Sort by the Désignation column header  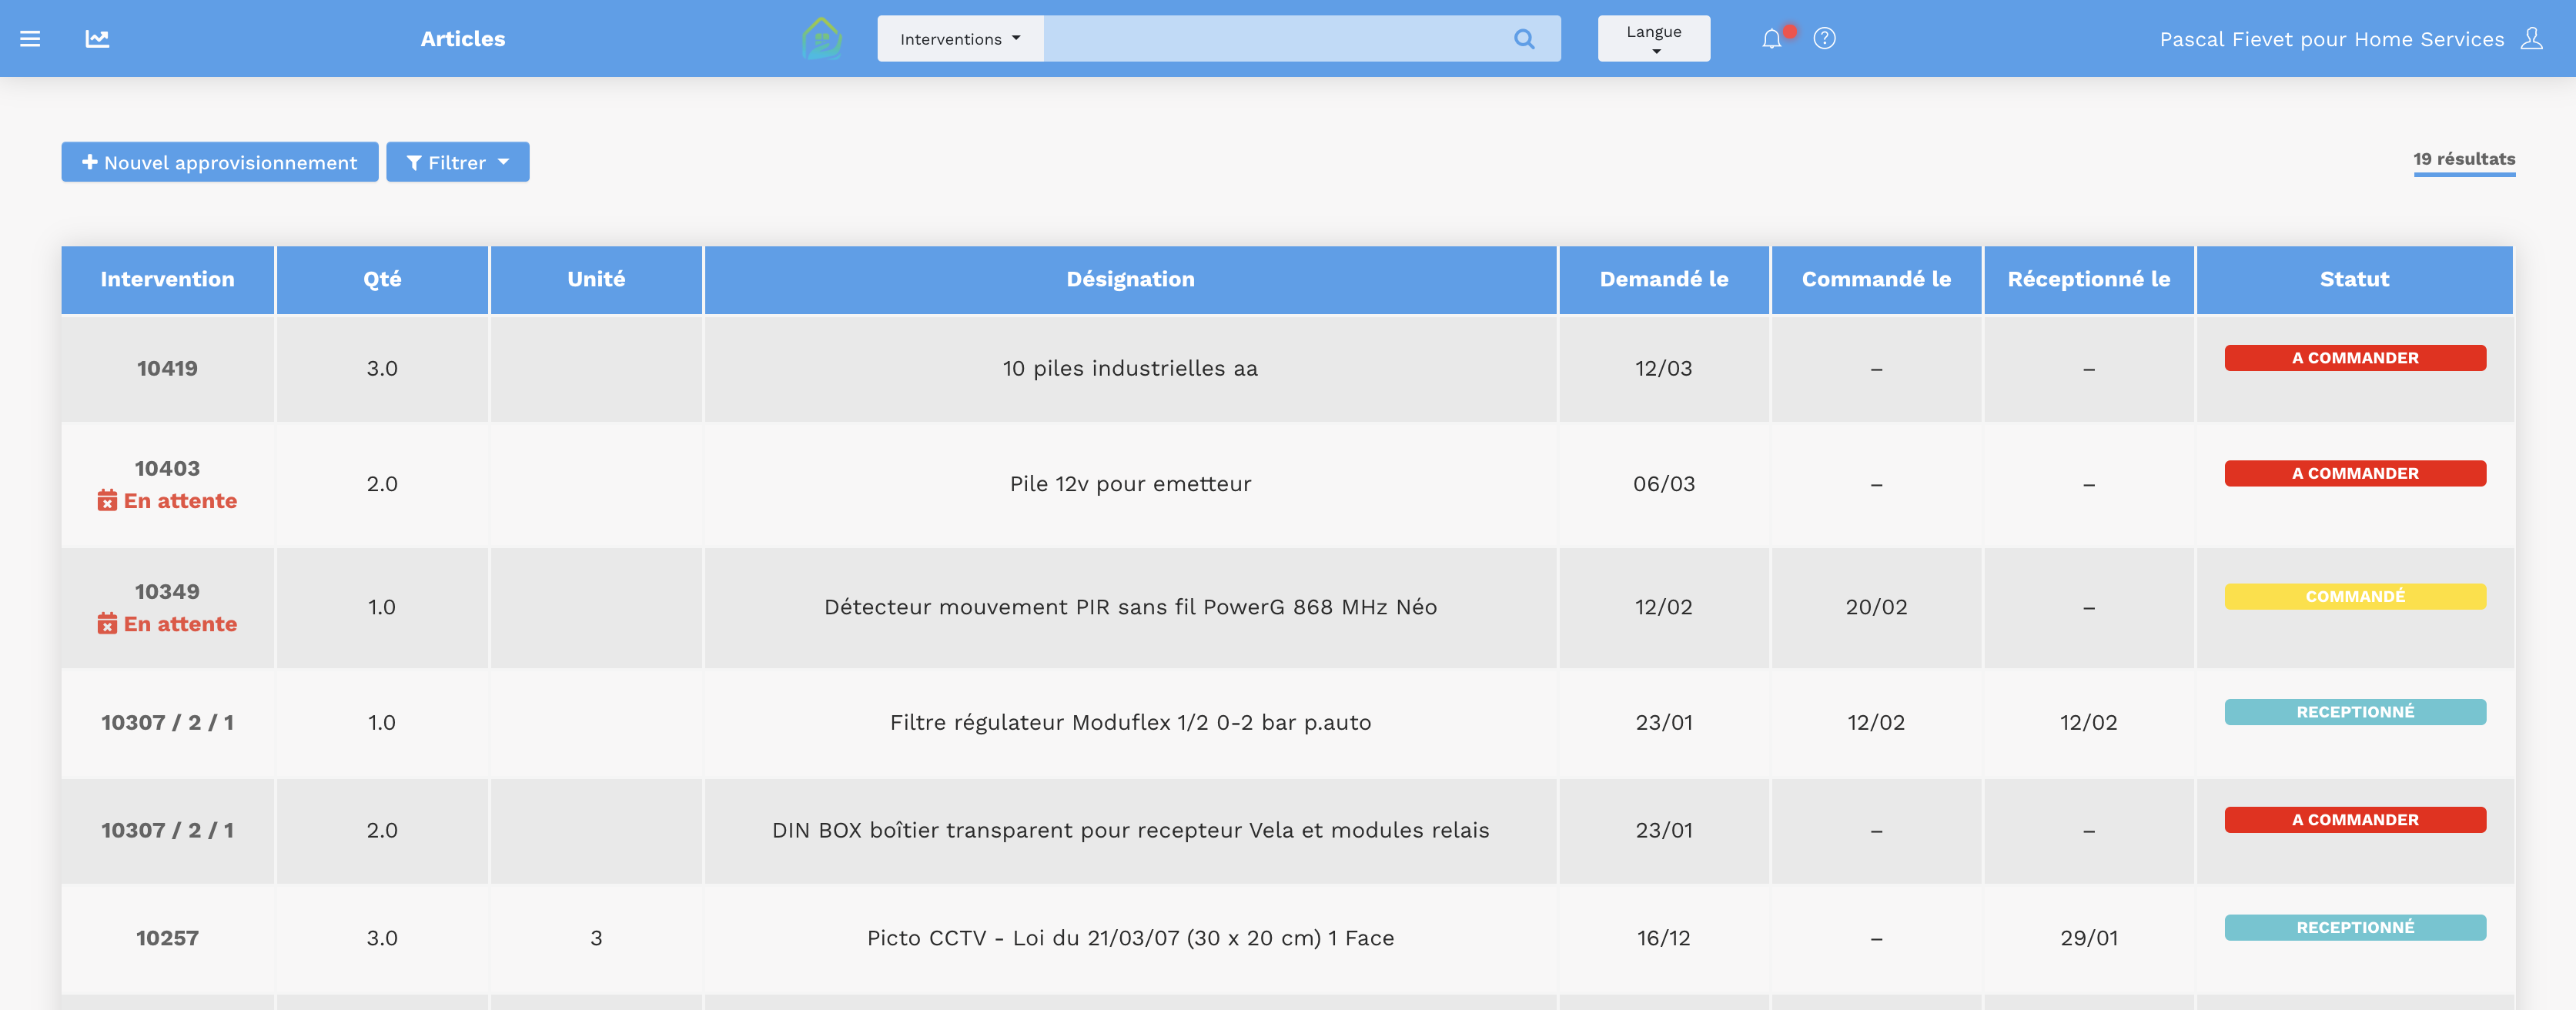[1130, 280]
